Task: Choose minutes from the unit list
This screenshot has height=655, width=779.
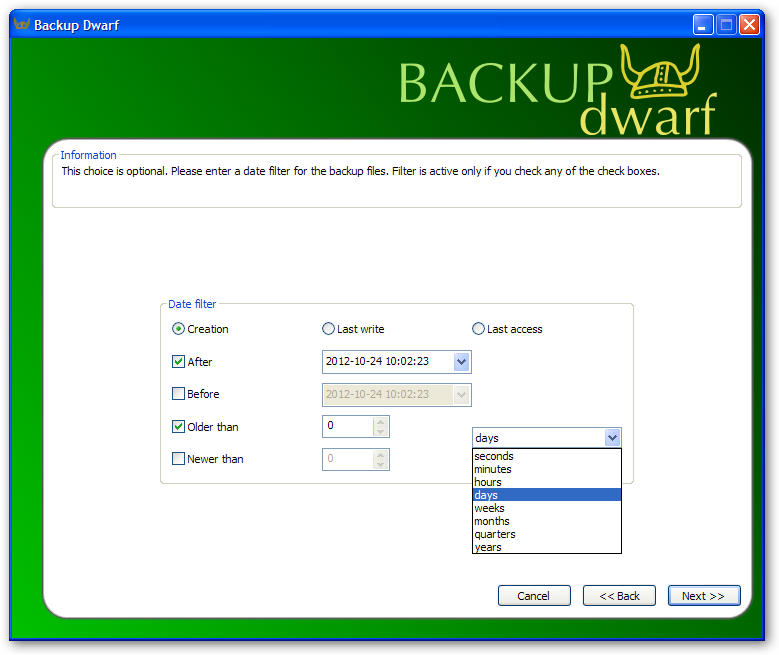Action: tap(546, 469)
